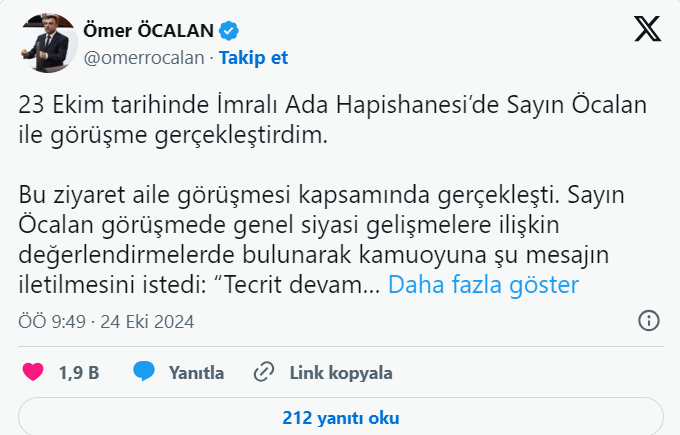Open the @omerrocalan handle link
The image size is (680, 435).
(144, 58)
